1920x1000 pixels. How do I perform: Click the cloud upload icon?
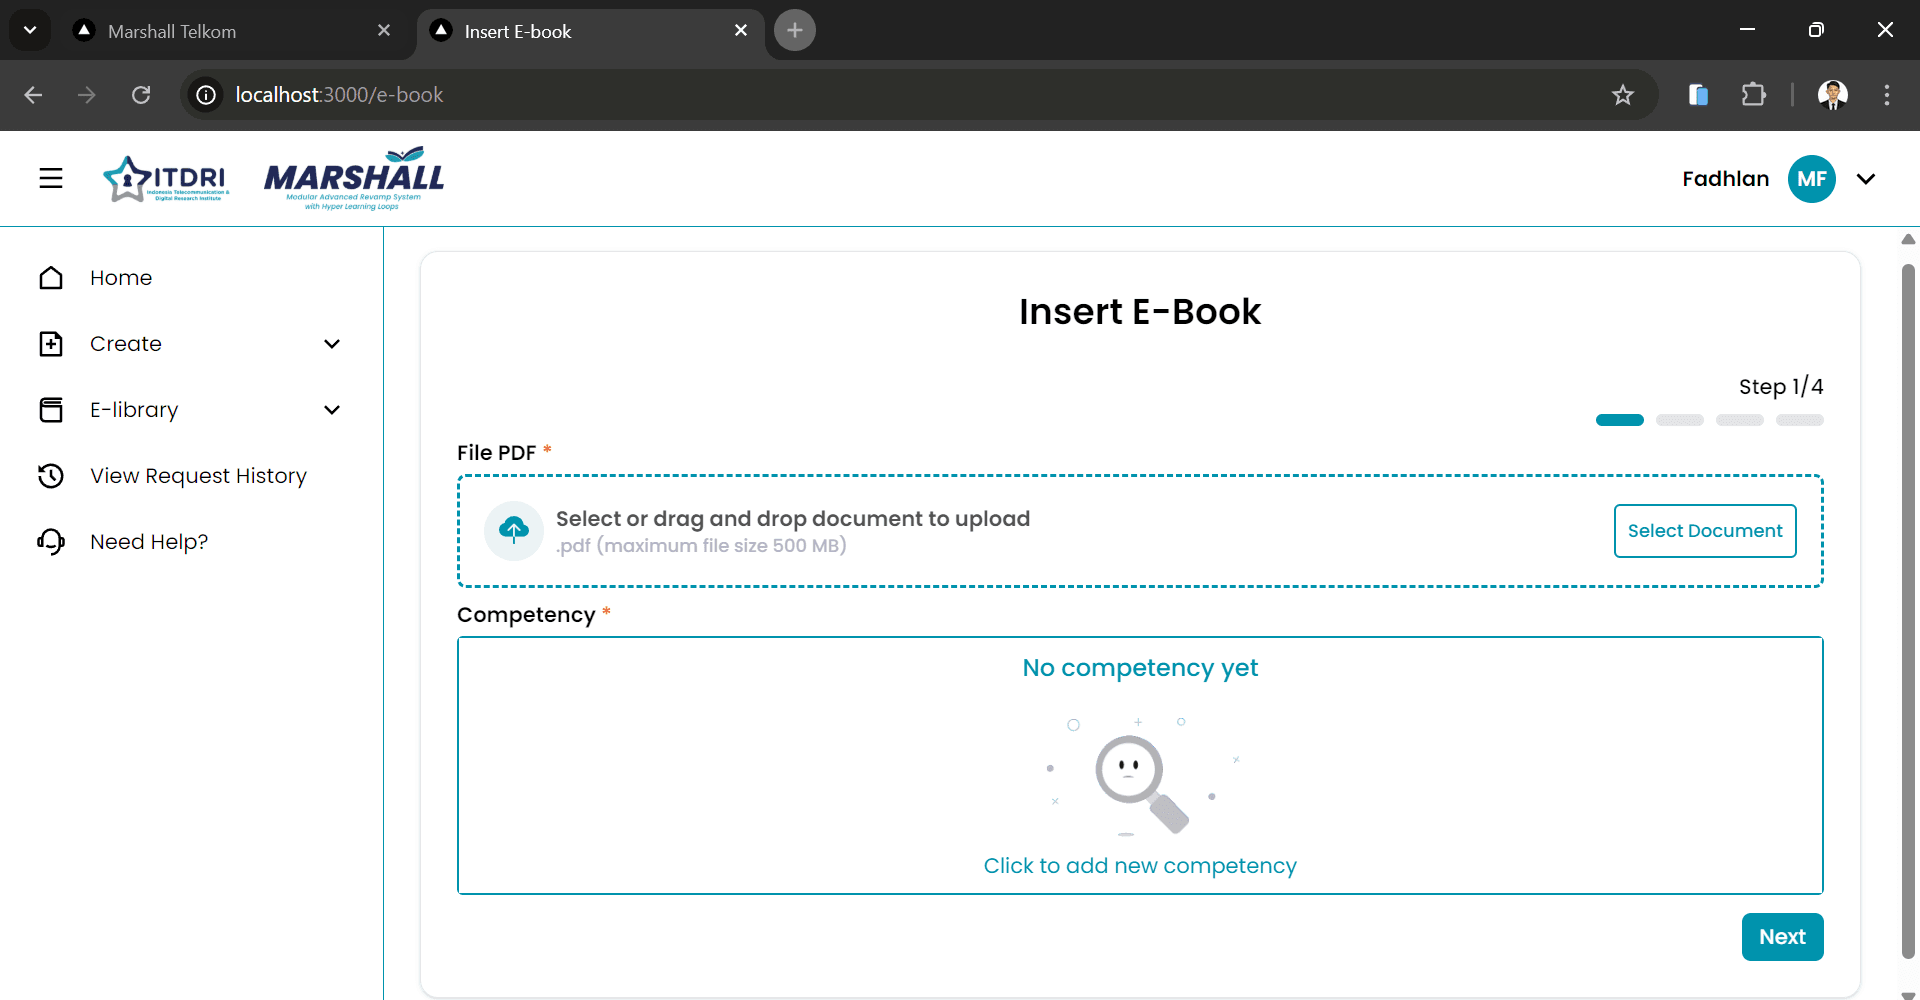(514, 530)
